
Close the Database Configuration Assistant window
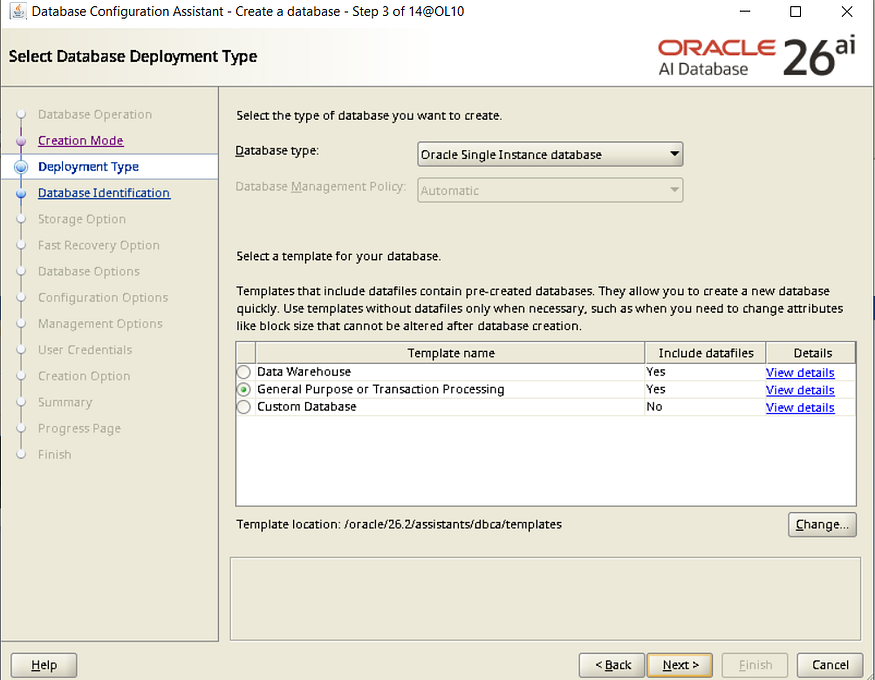847,11
